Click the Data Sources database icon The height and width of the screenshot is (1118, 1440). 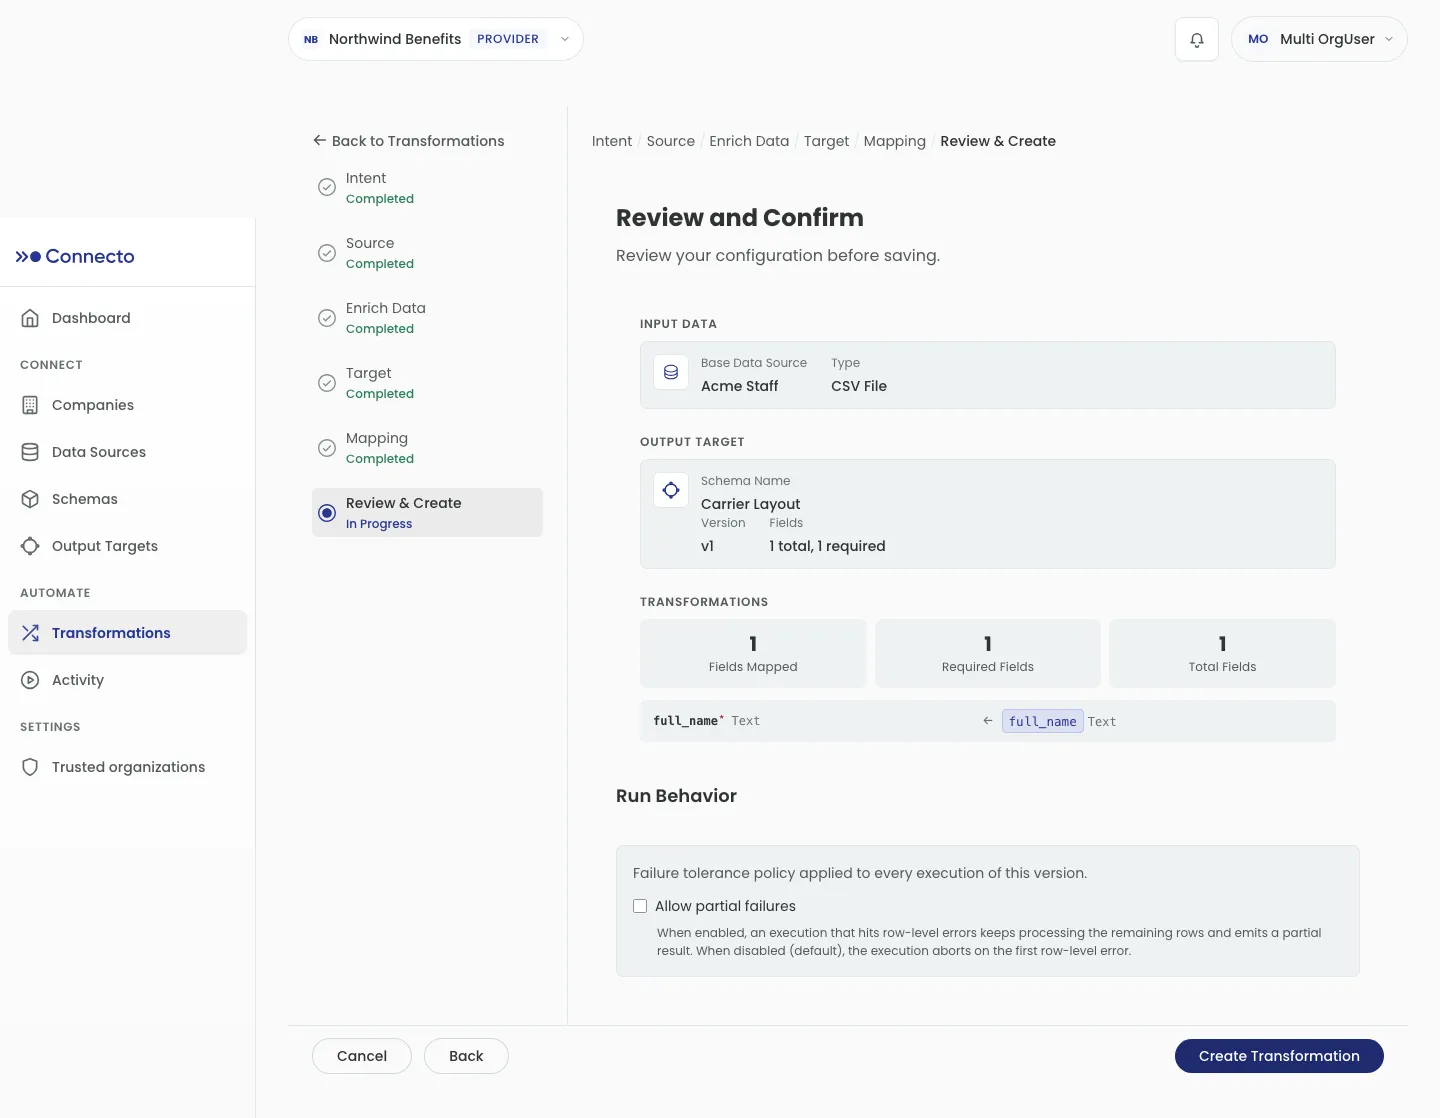[x=30, y=452]
